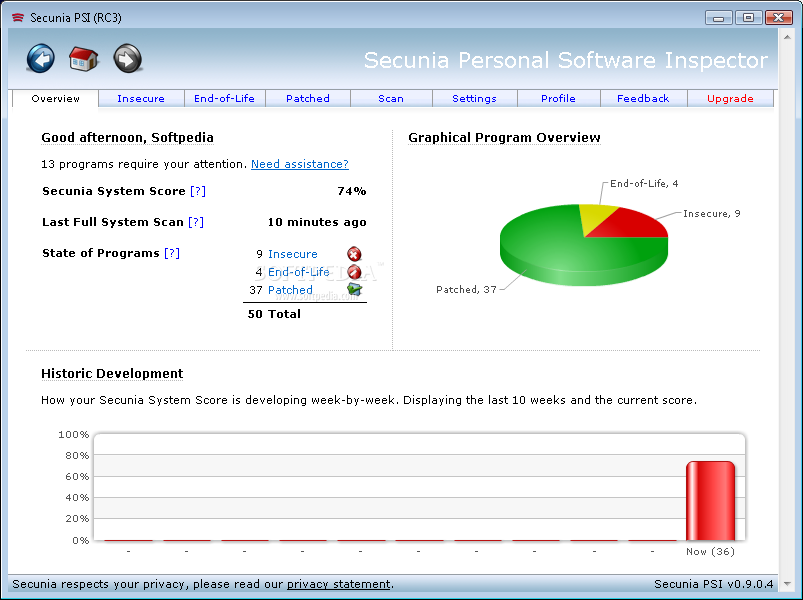Open the Scan tab
Viewport: 803px width, 600px height.
coord(391,98)
